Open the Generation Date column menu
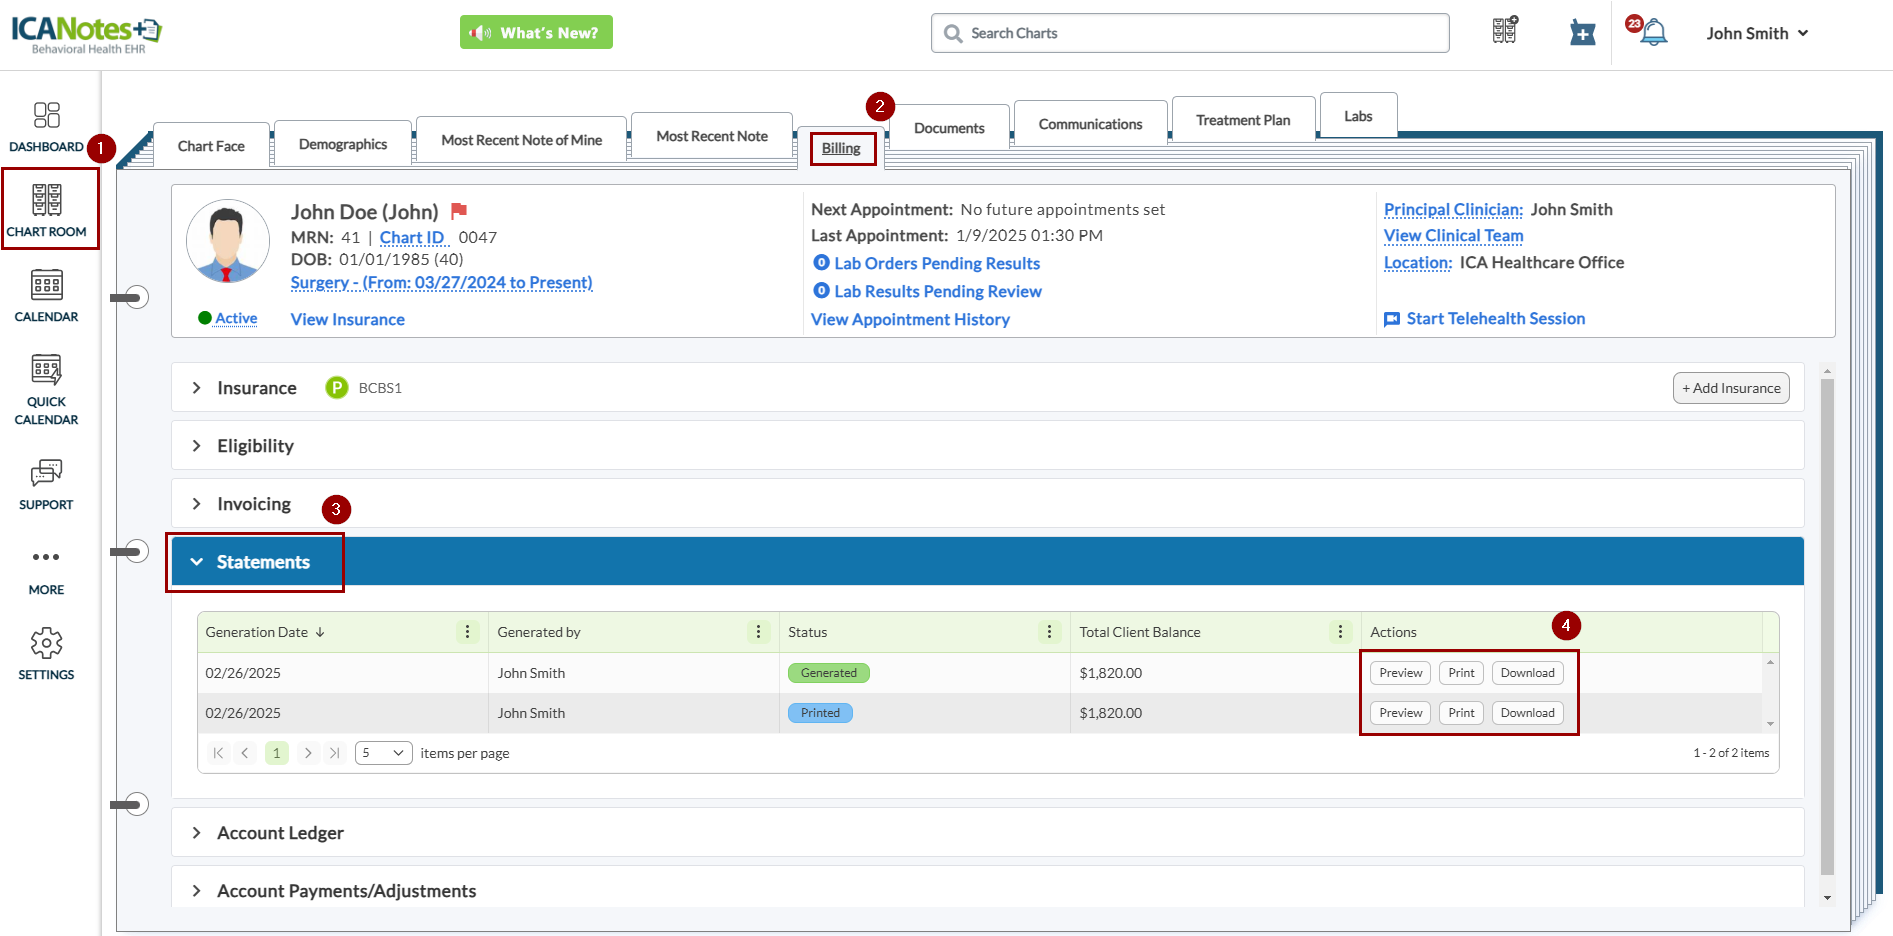The width and height of the screenshot is (1893, 936). [467, 632]
